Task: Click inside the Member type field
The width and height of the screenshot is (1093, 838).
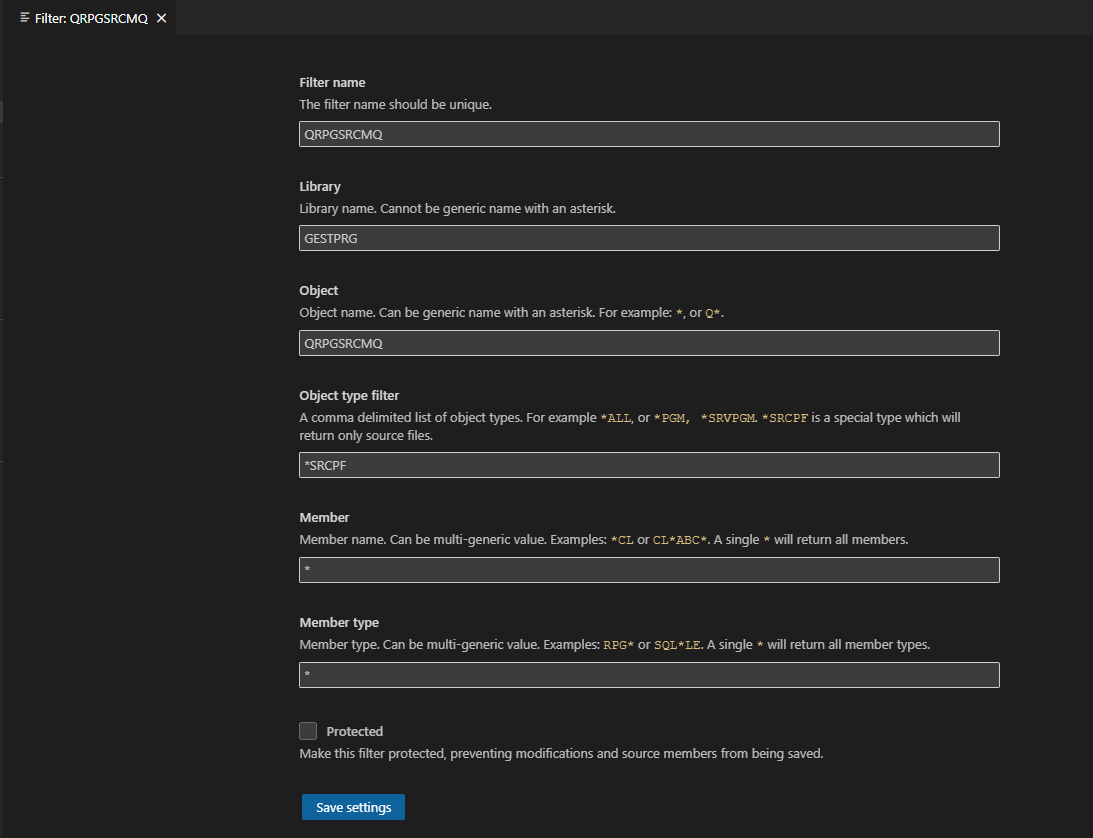Action: 648,674
